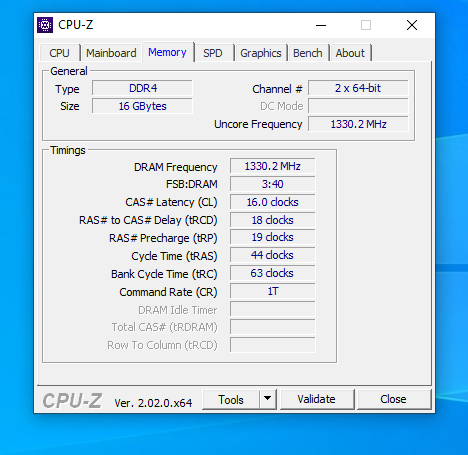The width and height of the screenshot is (468, 455).
Task: Open the Tools dropdown arrow
Action: pos(267,399)
